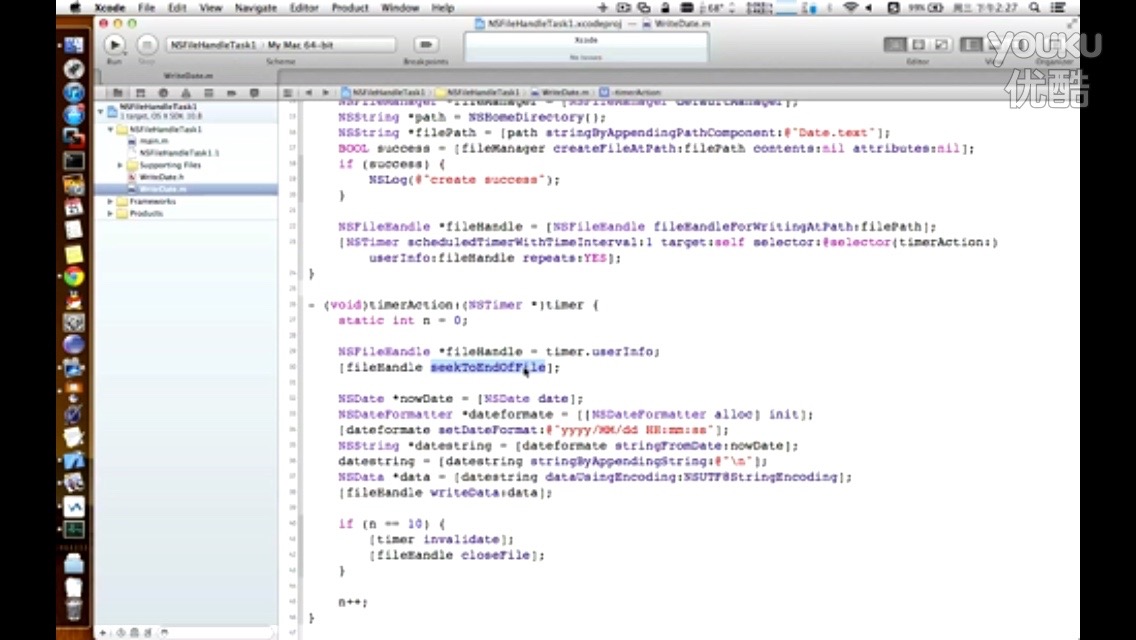Image resolution: width=1136 pixels, height=640 pixels.
Task: Select main.m in the file navigator
Action: point(154,141)
